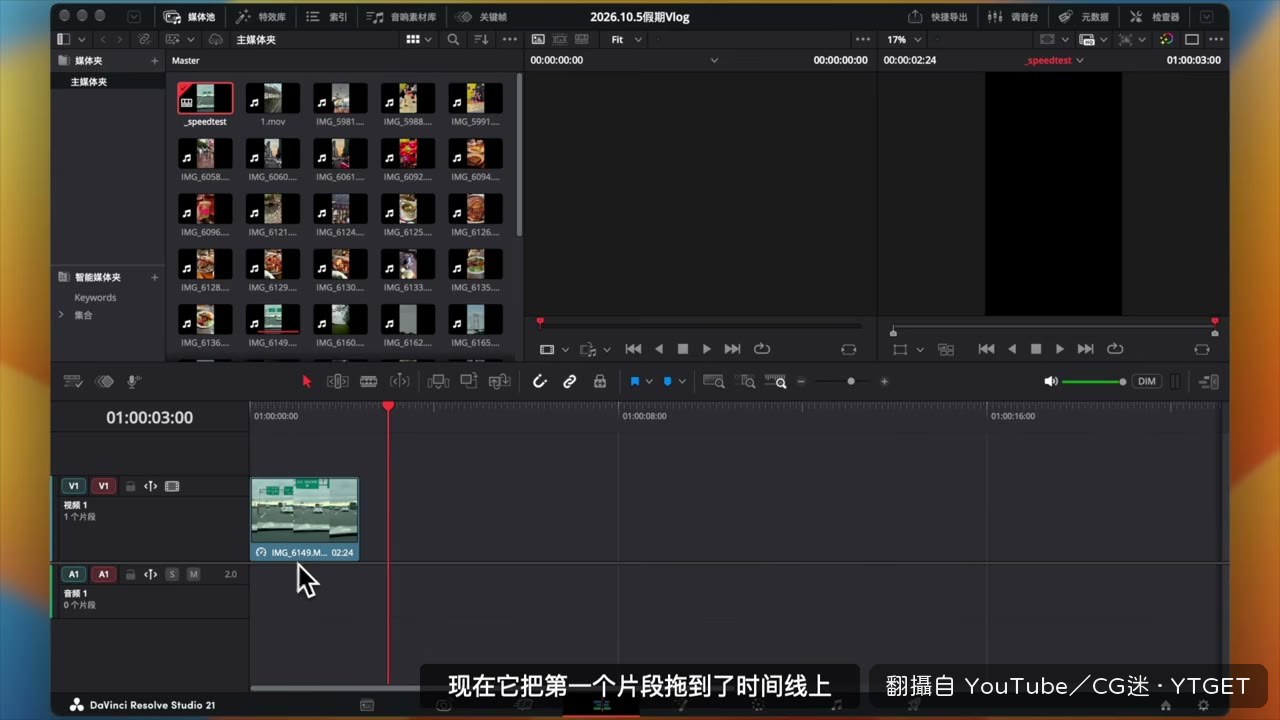Toggle timeline snapping magnet
The image size is (1280, 720).
tap(539, 381)
